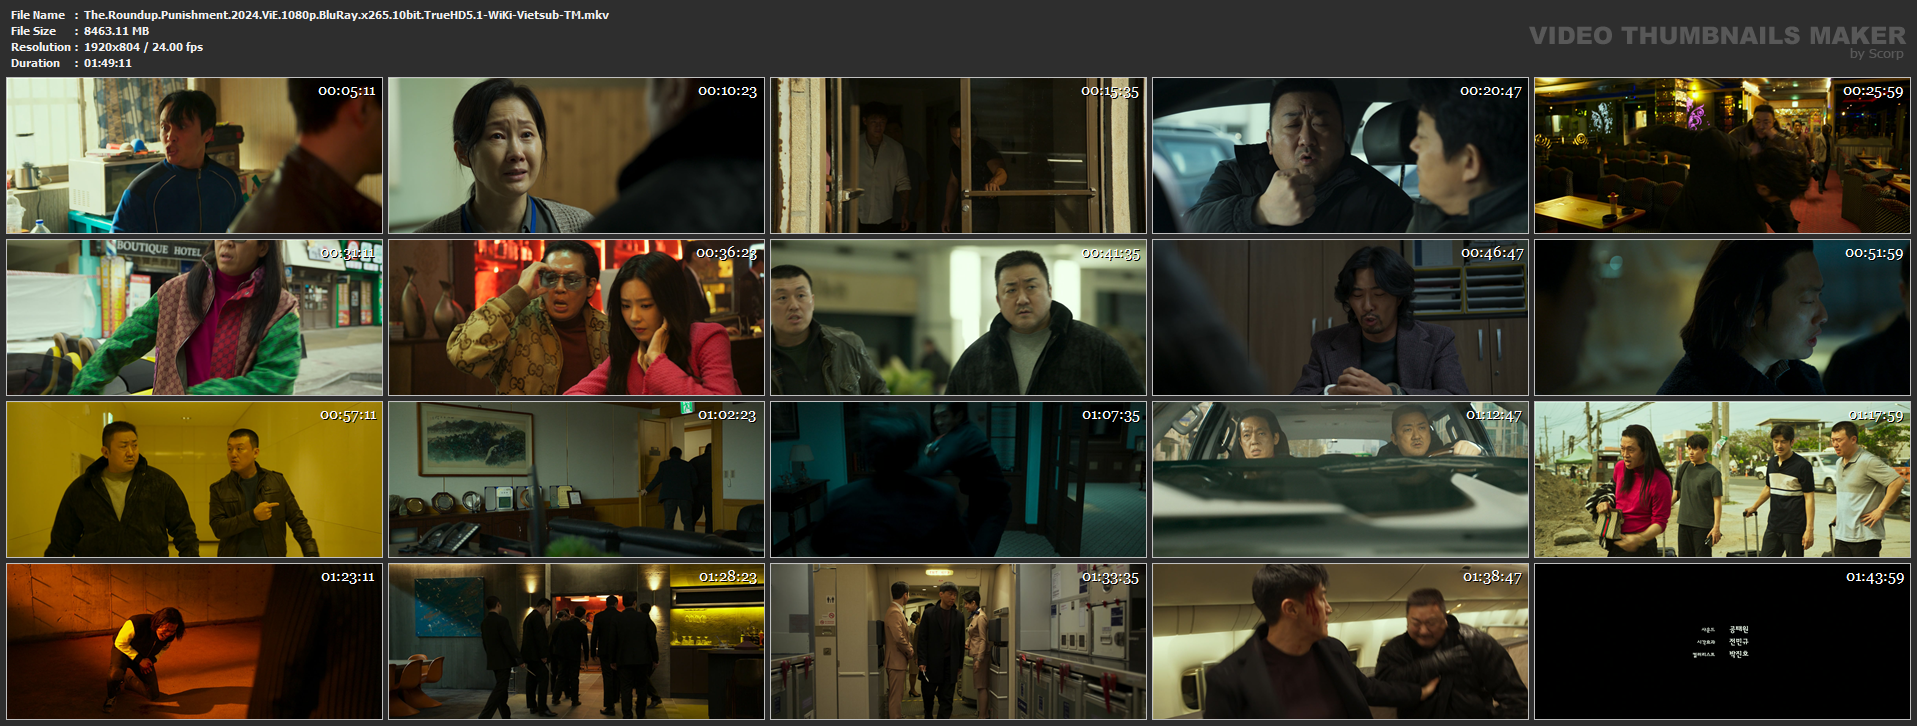The image size is (1917, 726).
Task: Click the File Size label
Action: 34,31
